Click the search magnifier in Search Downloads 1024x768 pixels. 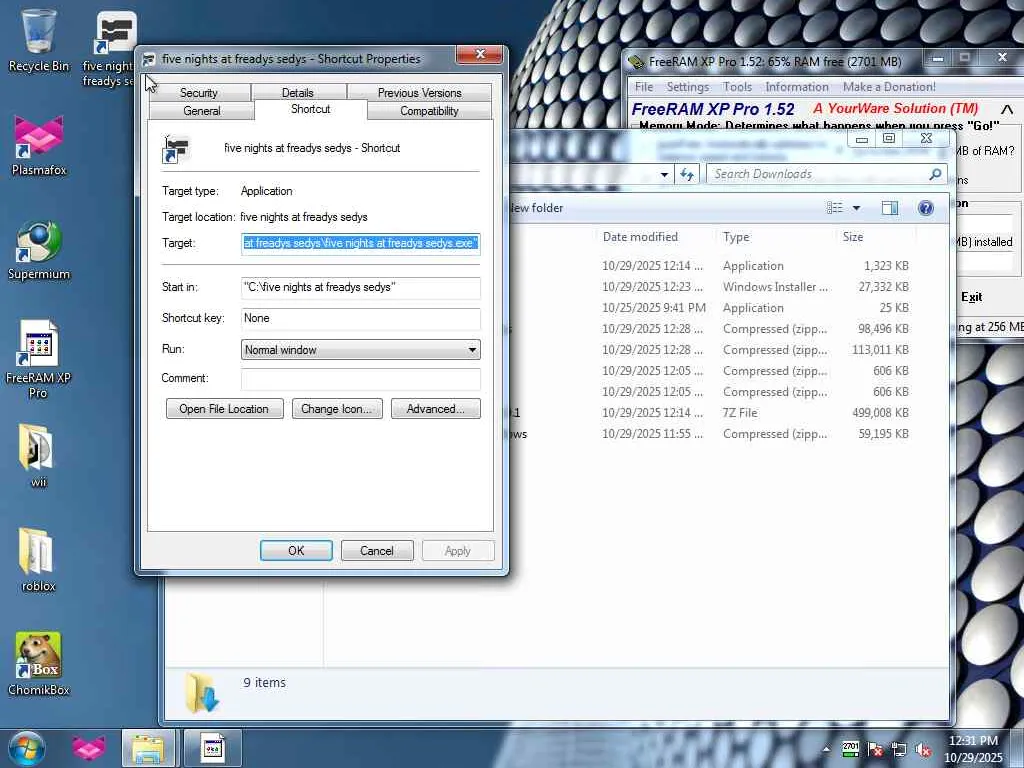point(935,174)
